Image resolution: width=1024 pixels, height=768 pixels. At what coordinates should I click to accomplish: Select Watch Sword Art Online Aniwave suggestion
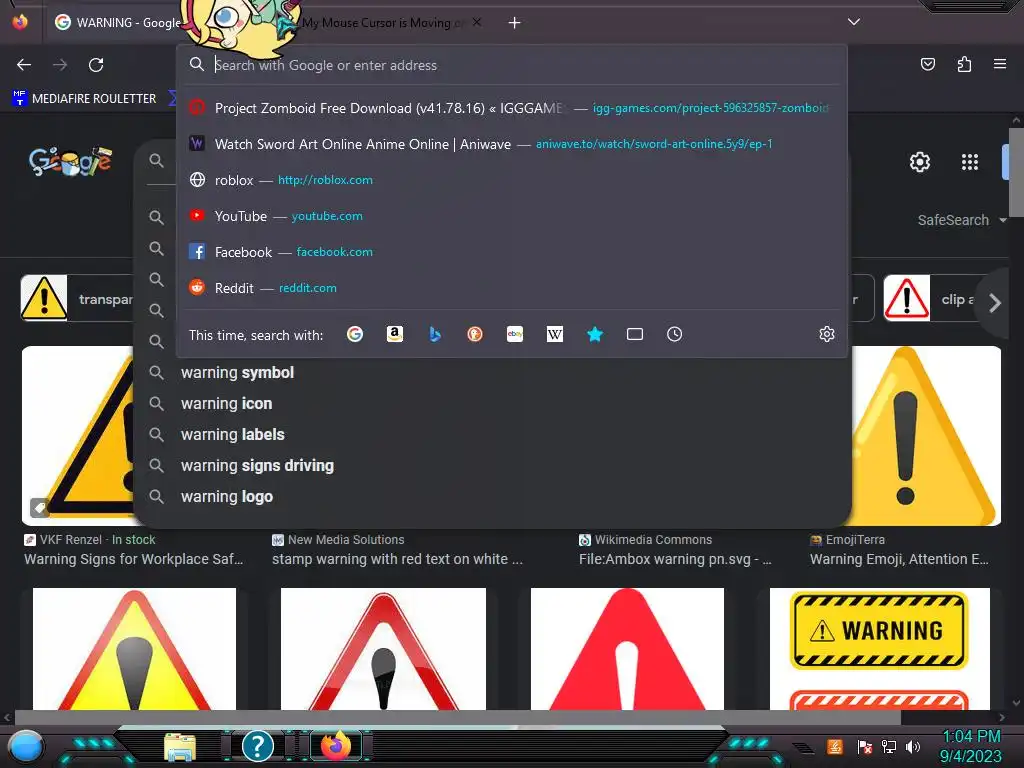[512, 144]
